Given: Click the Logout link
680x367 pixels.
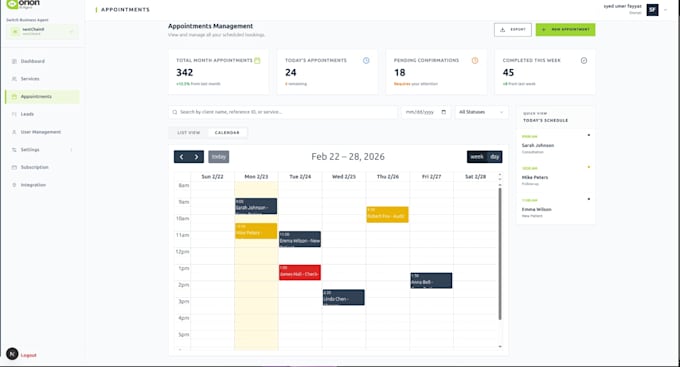Looking at the screenshot, I should tap(29, 355).
